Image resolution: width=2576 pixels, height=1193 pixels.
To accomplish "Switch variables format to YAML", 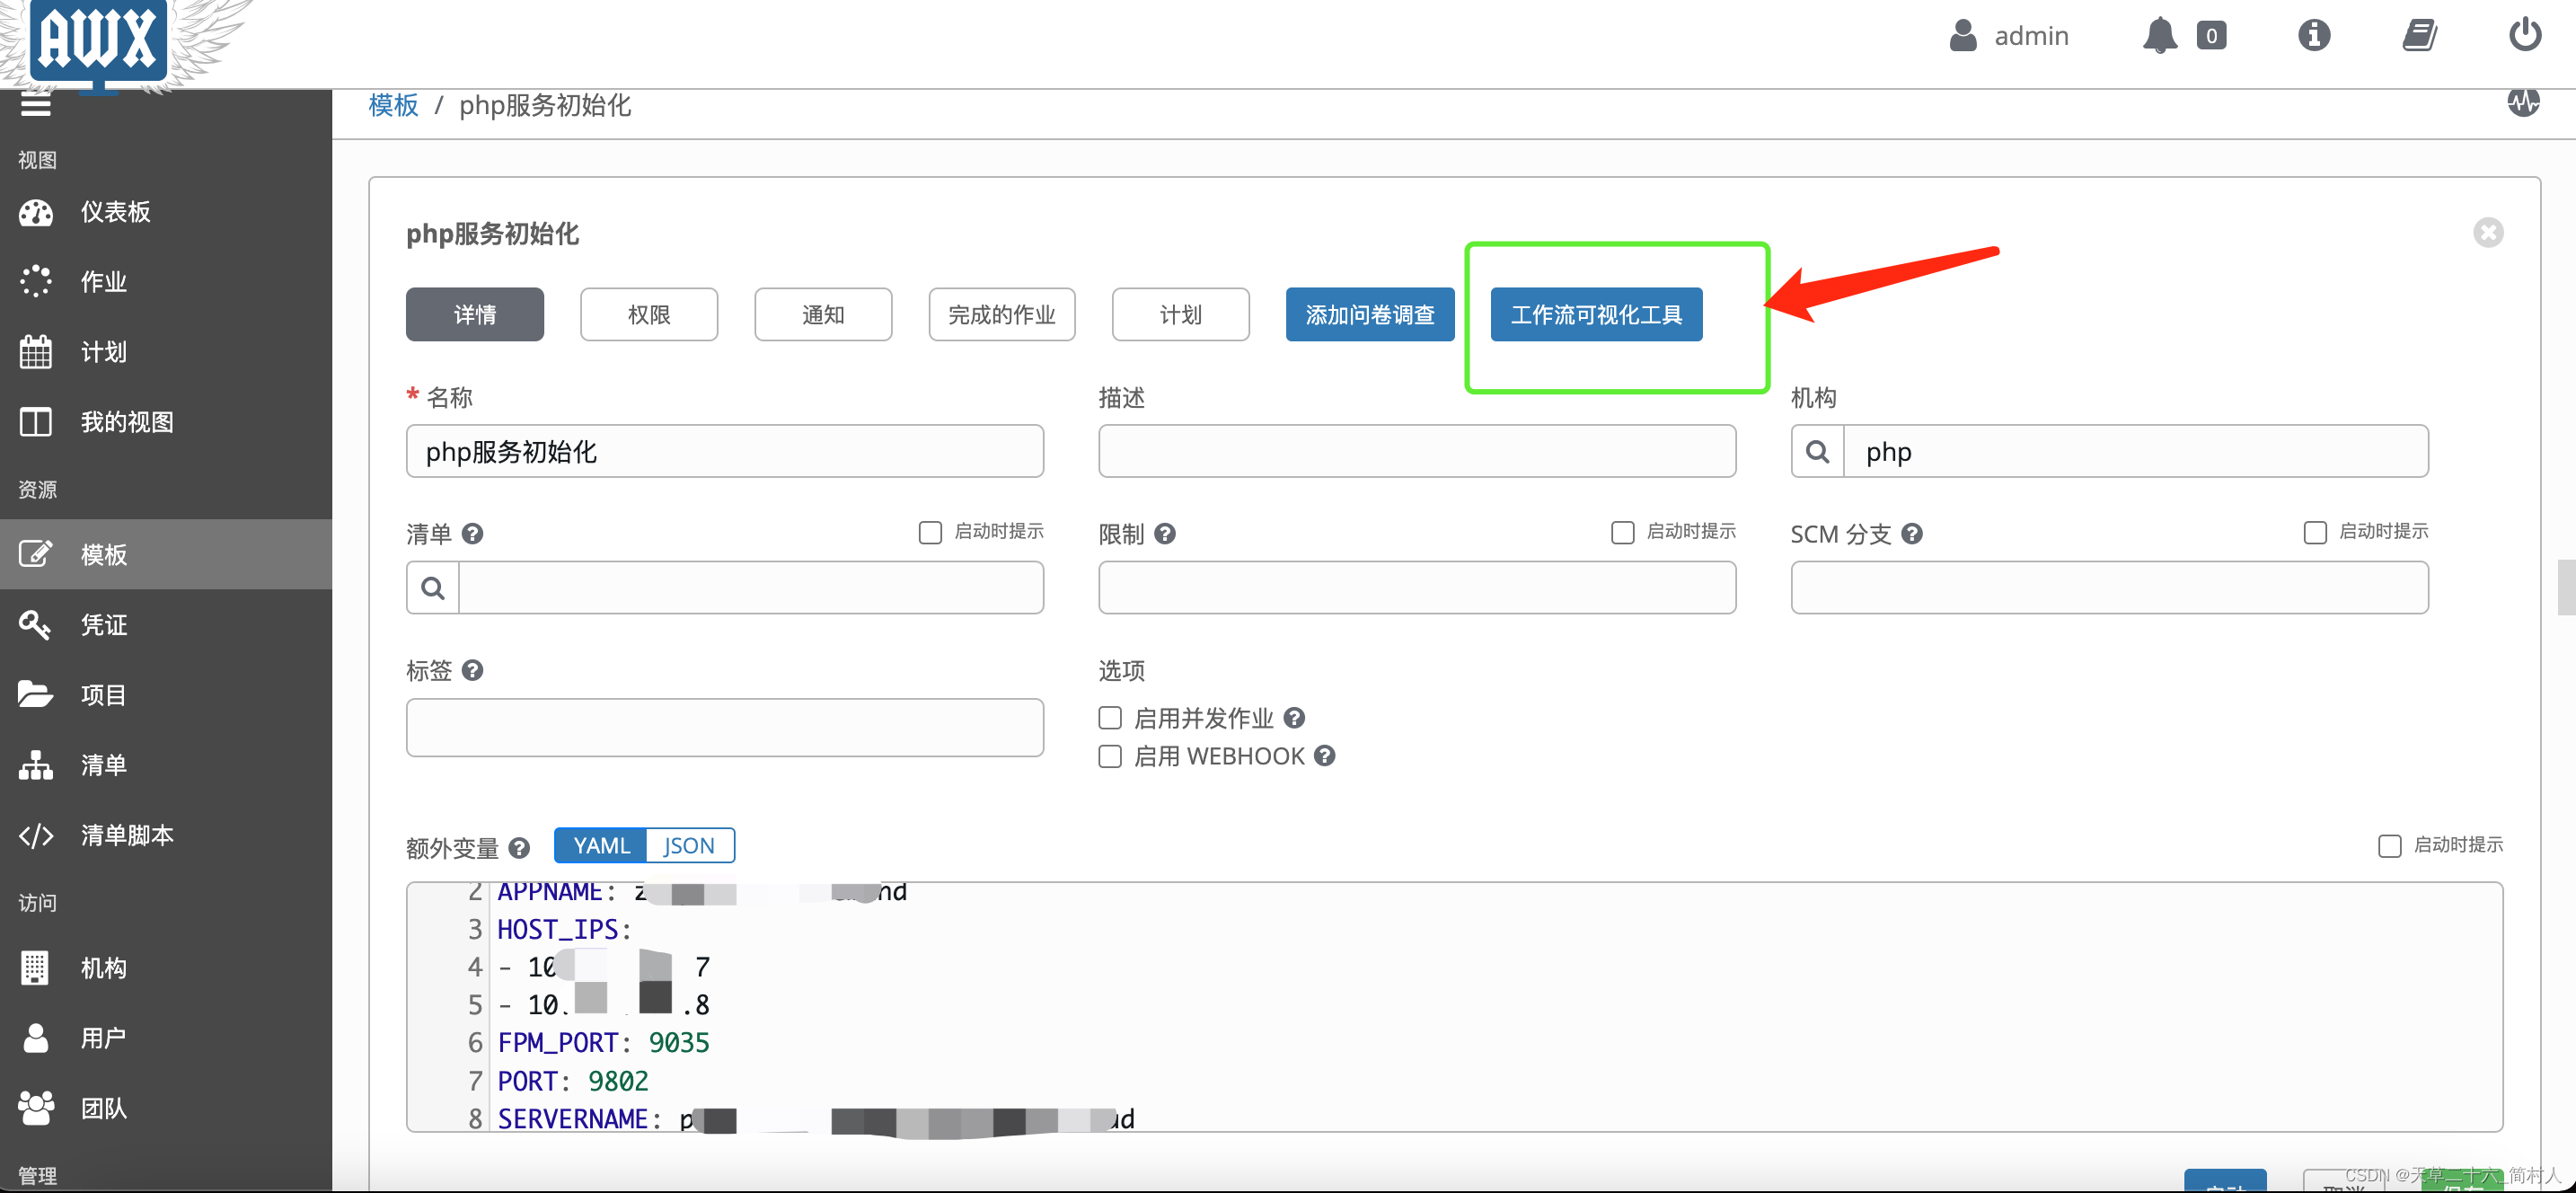I will pos(601,846).
